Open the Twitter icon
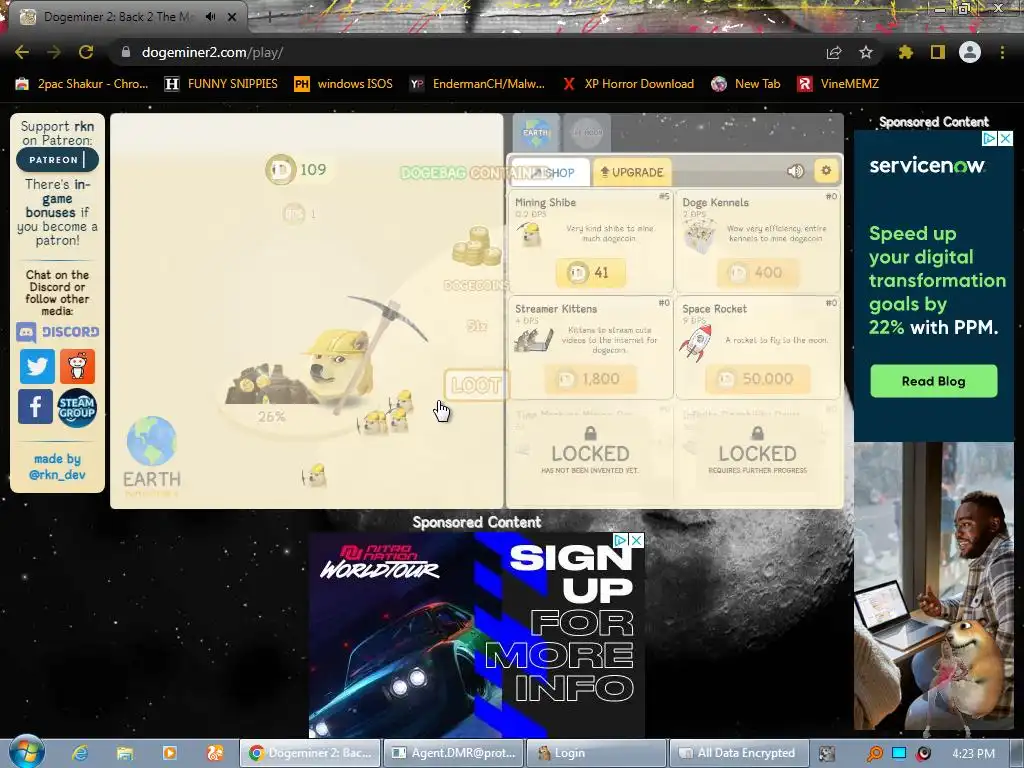Viewport: 1024px width, 768px height. pos(37,366)
